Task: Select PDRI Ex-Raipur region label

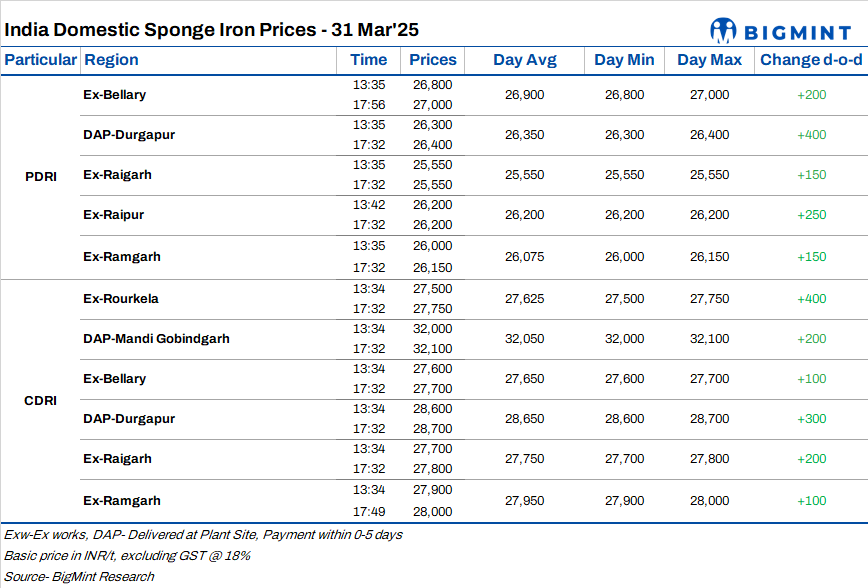Action: [x=114, y=215]
